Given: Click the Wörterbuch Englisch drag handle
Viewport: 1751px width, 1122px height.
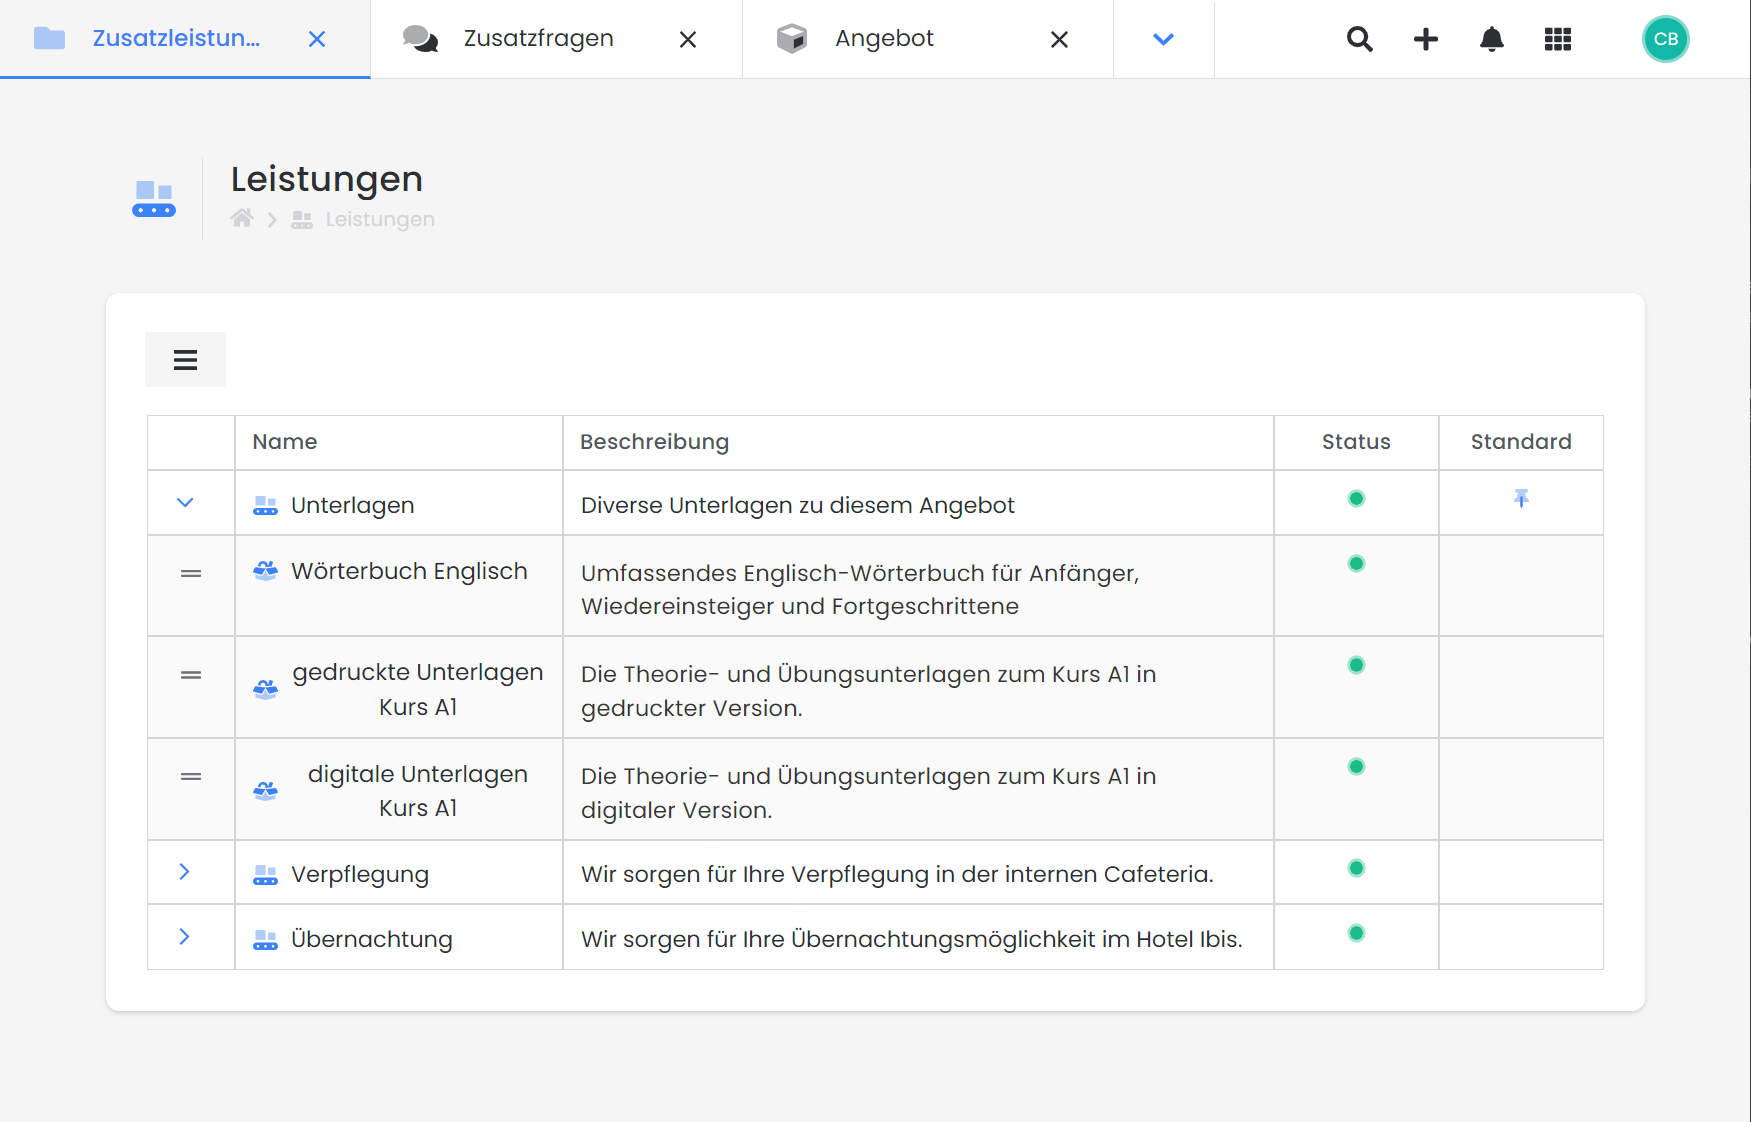Looking at the screenshot, I should tap(190, 573).
